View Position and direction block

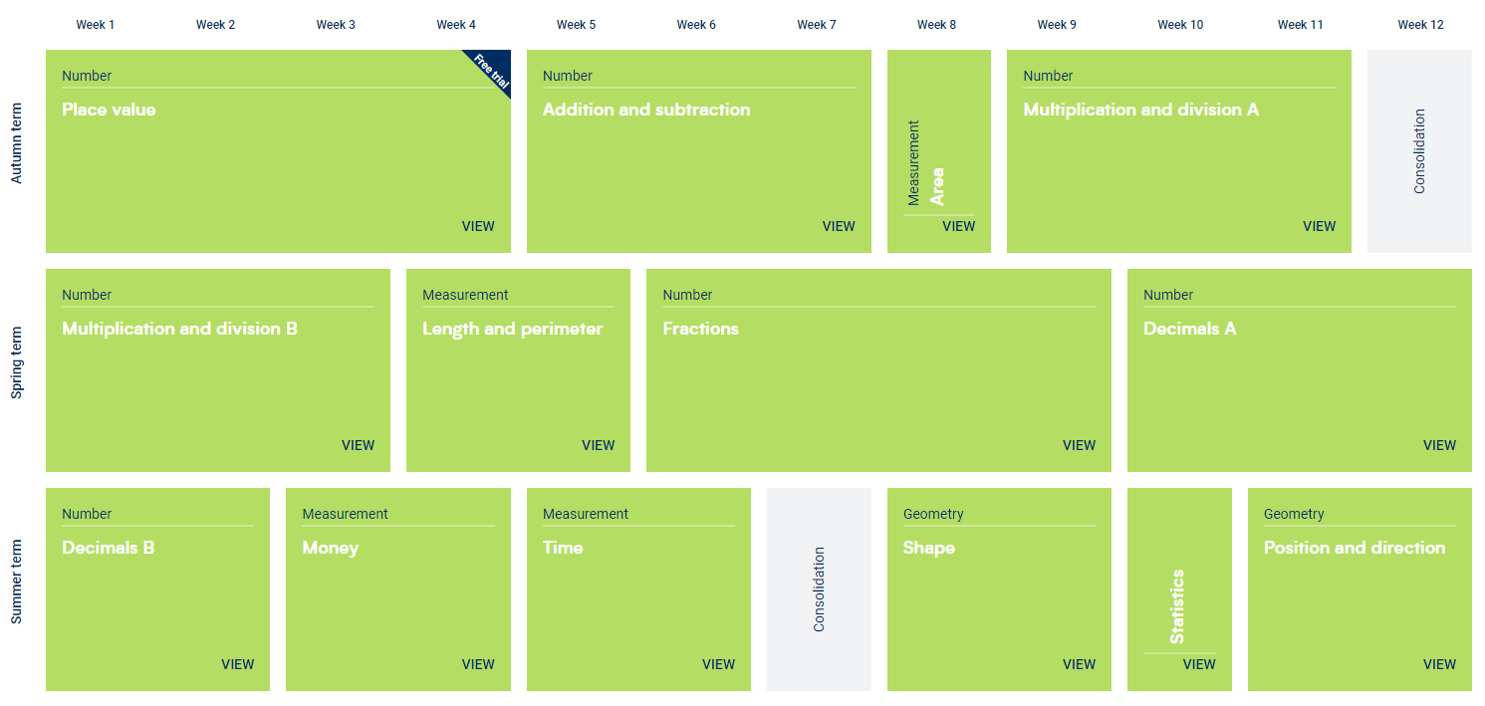coord(1439,664)
